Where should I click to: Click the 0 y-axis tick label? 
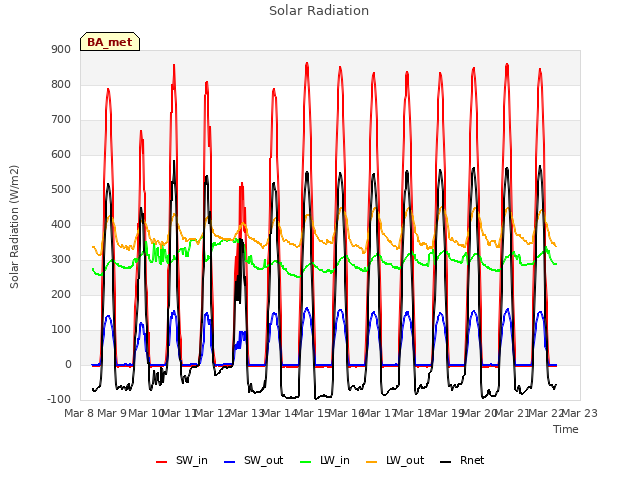68,364
